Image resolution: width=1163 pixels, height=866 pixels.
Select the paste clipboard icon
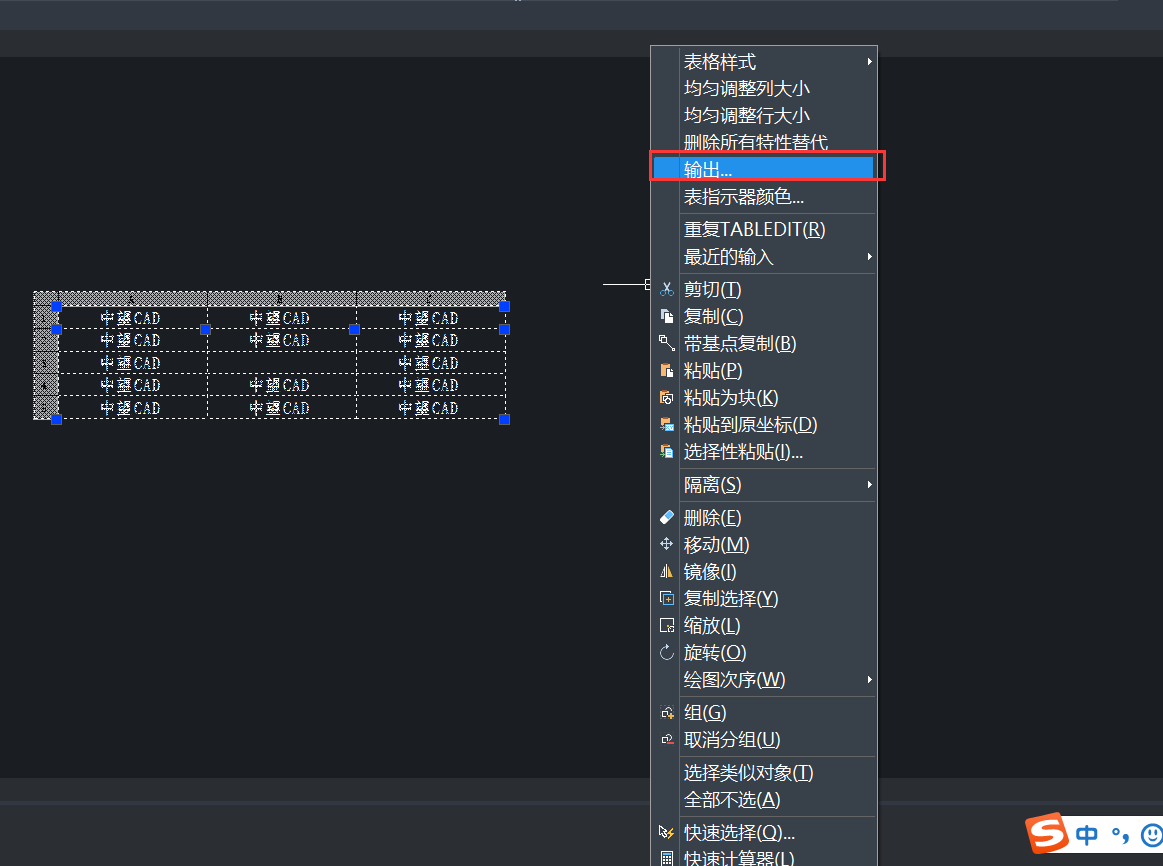pyautogui.click(x=667, y=370)
